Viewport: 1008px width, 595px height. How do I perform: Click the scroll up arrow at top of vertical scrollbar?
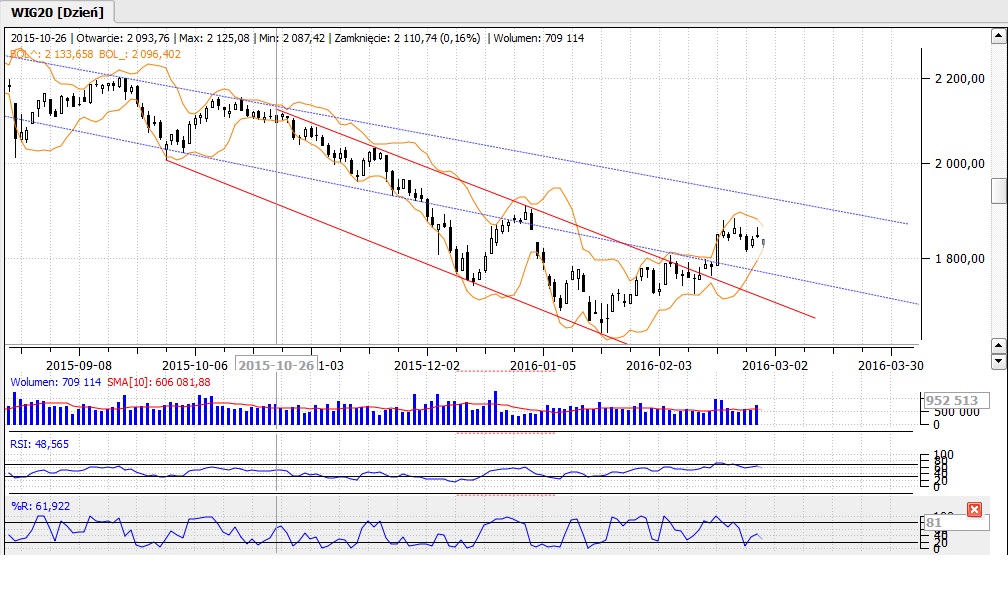tap(998, 37)
